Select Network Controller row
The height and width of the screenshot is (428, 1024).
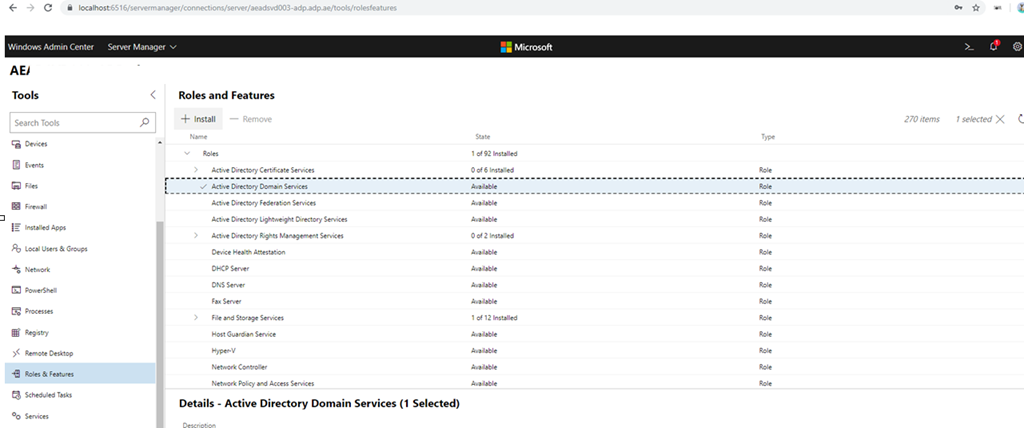coord(594,367)
